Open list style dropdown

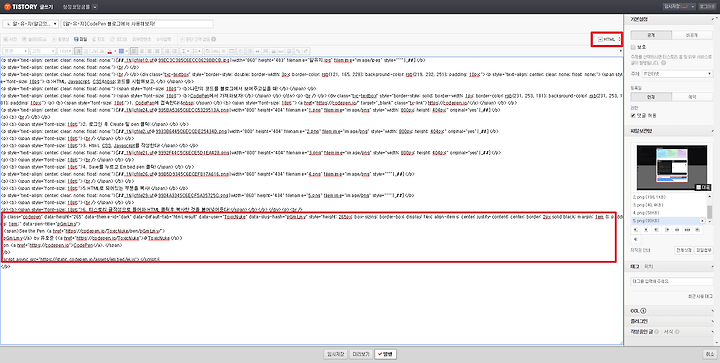coord(197,51)
